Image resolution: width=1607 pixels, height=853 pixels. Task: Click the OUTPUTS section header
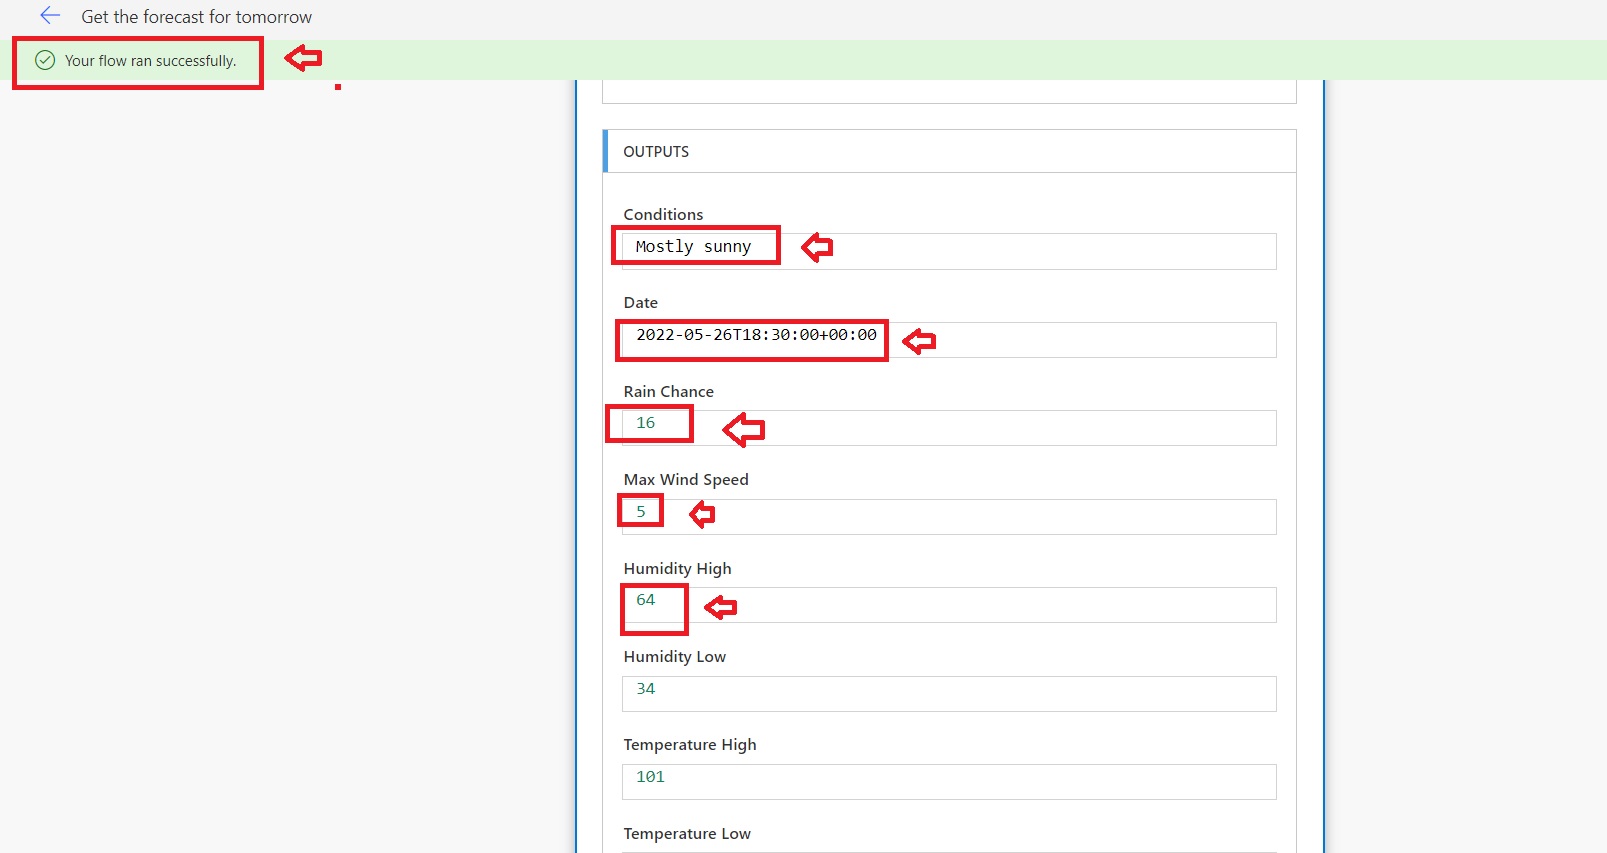(x=656, y=152)
